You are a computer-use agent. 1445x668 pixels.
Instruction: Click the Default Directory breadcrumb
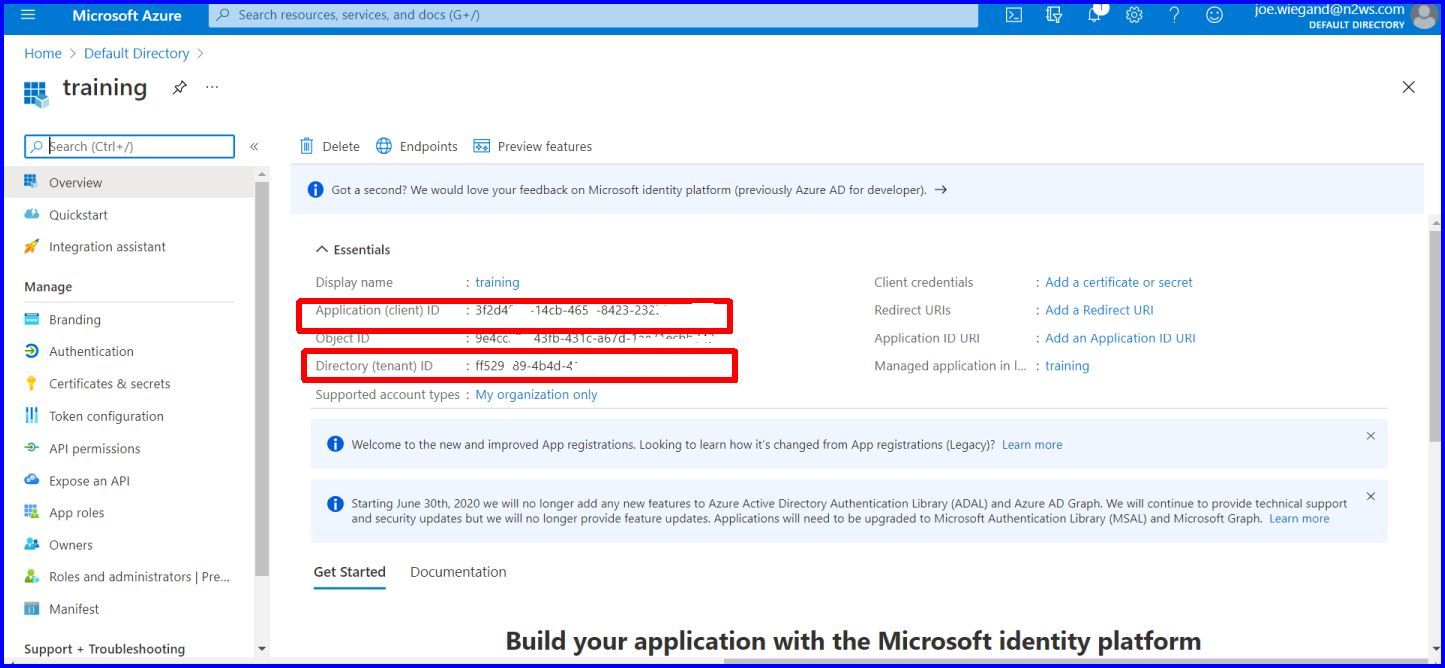click(136, 53)
